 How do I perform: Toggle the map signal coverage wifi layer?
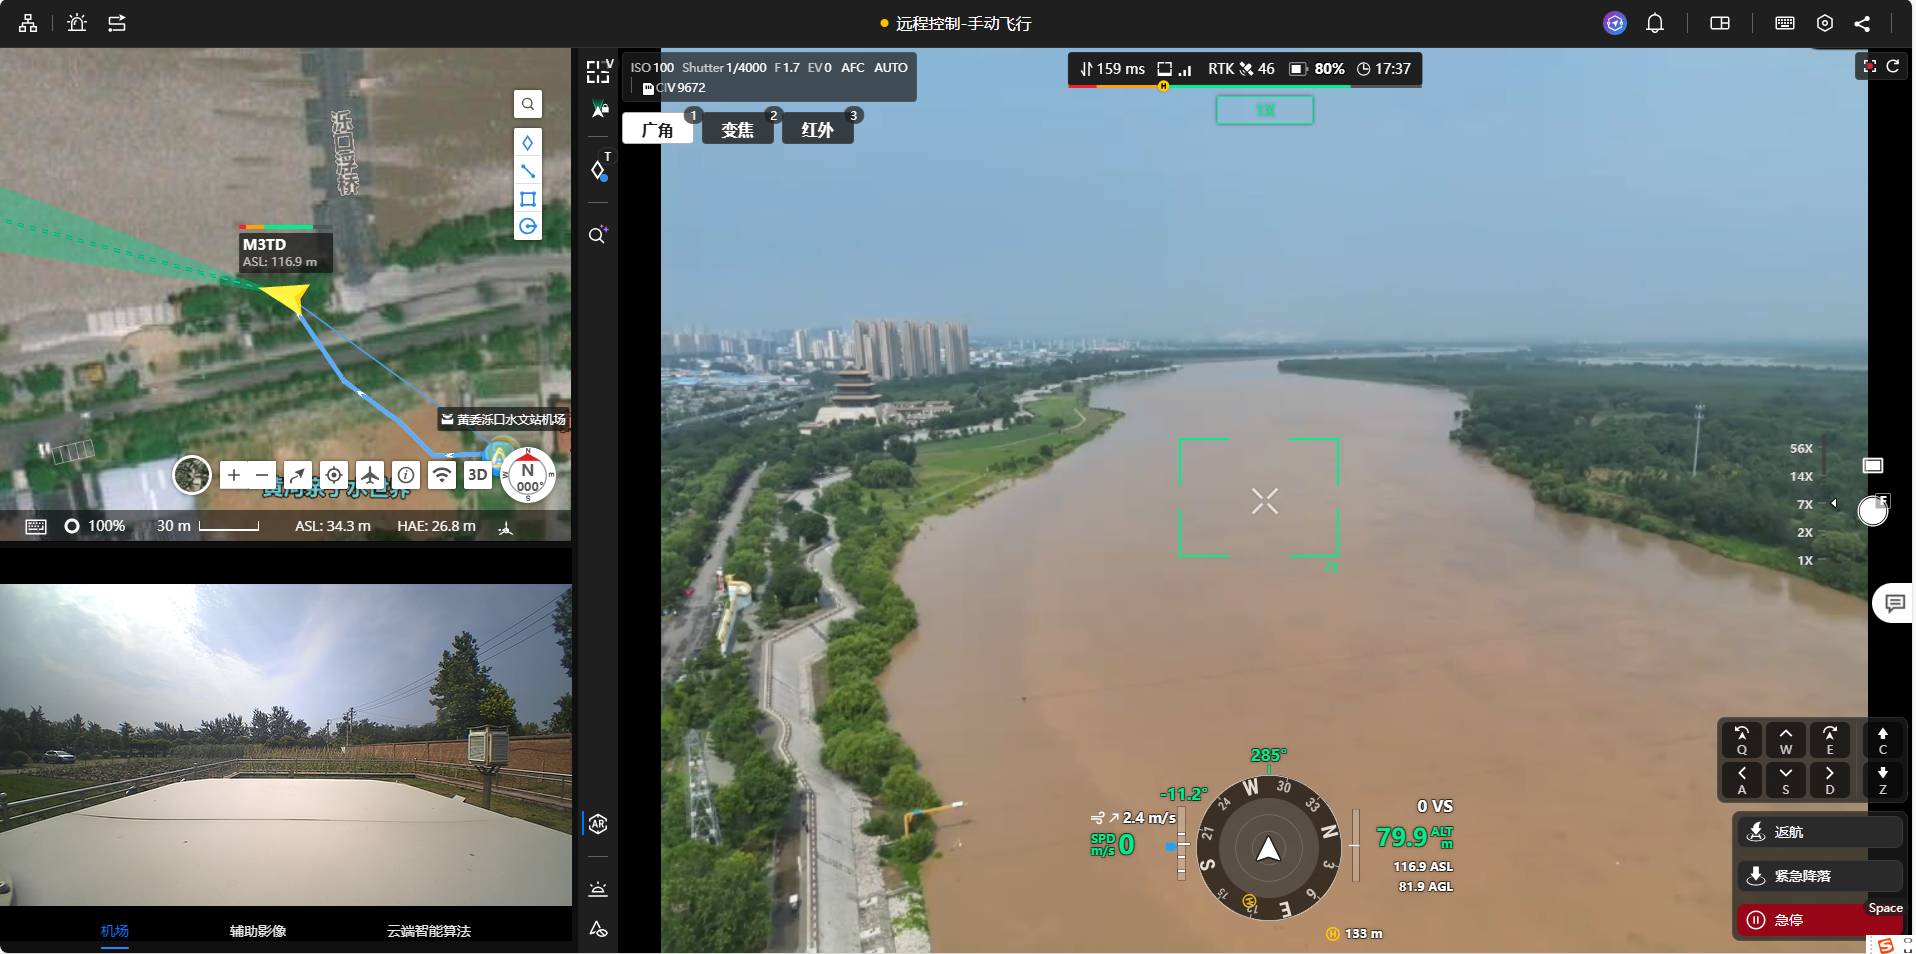point(442,475)
